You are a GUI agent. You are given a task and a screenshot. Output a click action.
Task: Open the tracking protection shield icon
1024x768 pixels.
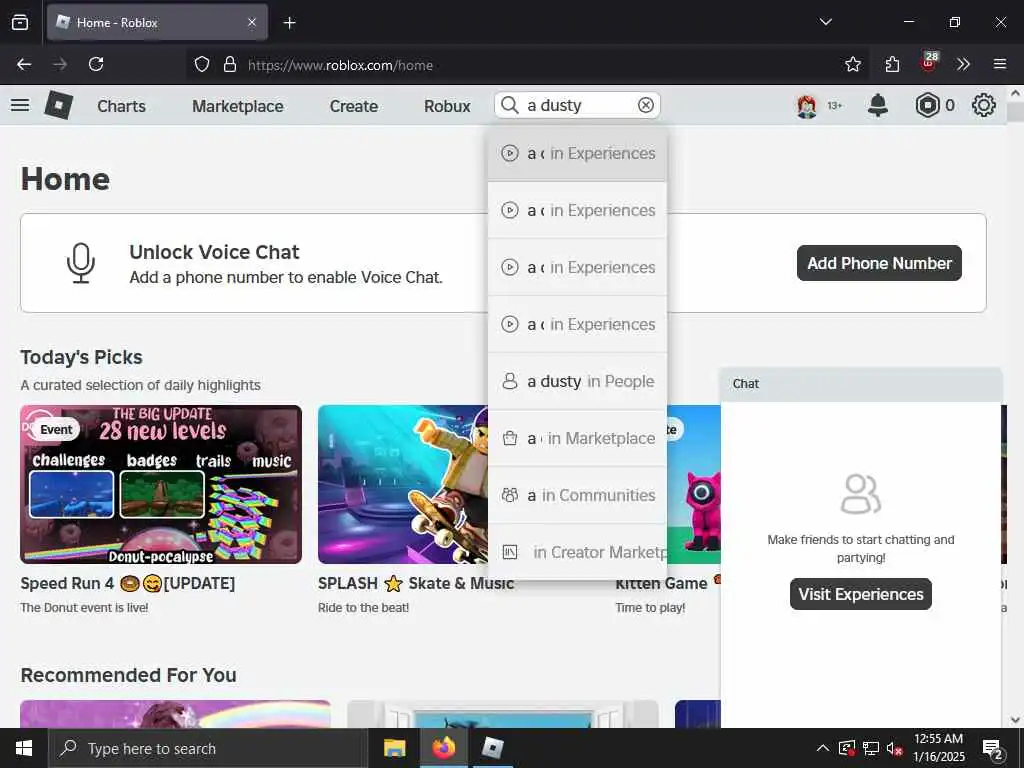pyautogui.click(x=202, y=64)
